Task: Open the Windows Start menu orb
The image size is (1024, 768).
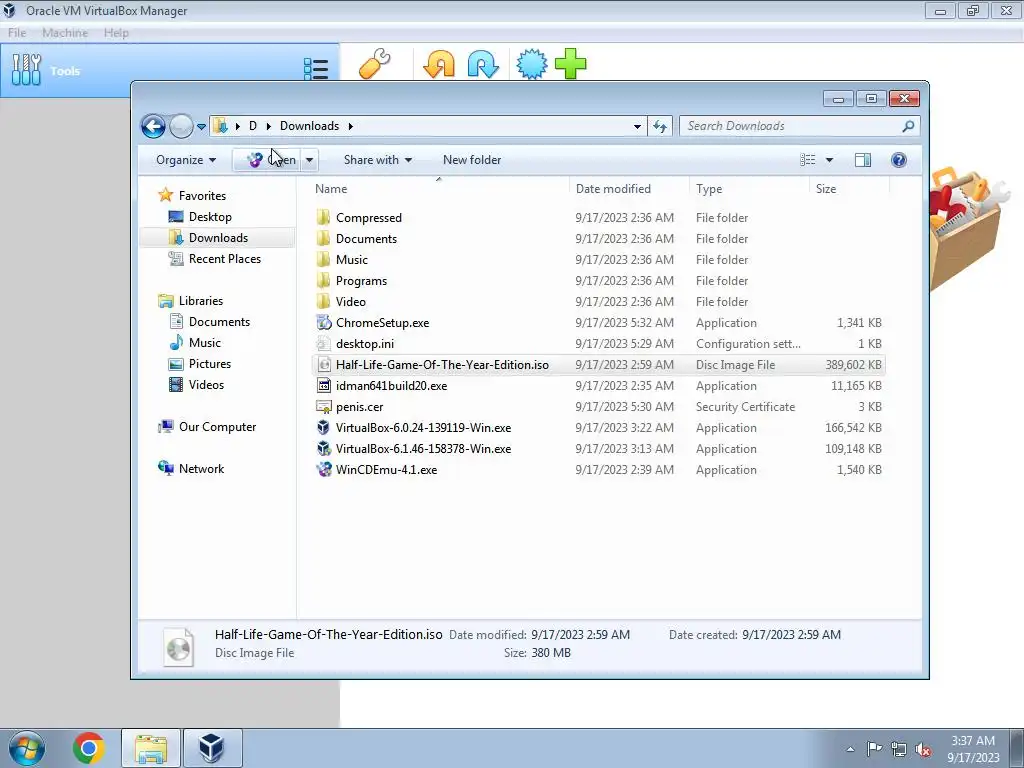Action: (27, 748)
